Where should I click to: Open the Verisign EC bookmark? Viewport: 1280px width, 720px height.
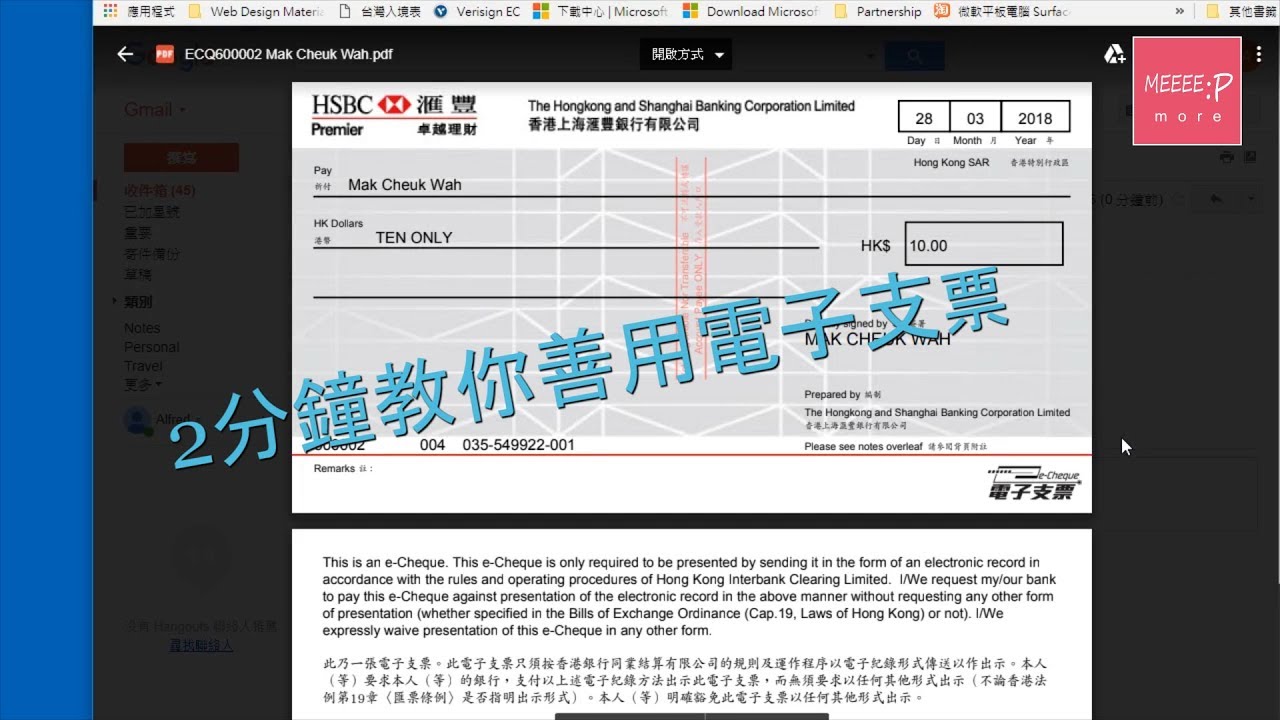point(477,12)
